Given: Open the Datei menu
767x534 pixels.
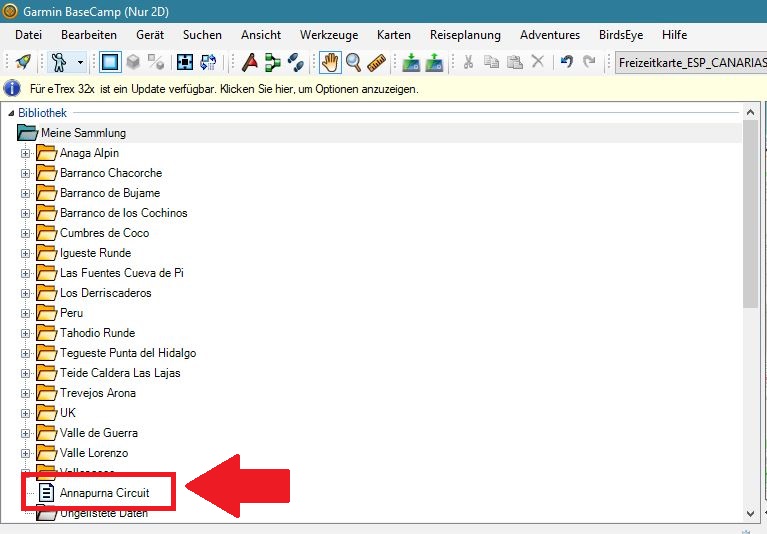Looking at the screenshot, I should tap(28, 35).
